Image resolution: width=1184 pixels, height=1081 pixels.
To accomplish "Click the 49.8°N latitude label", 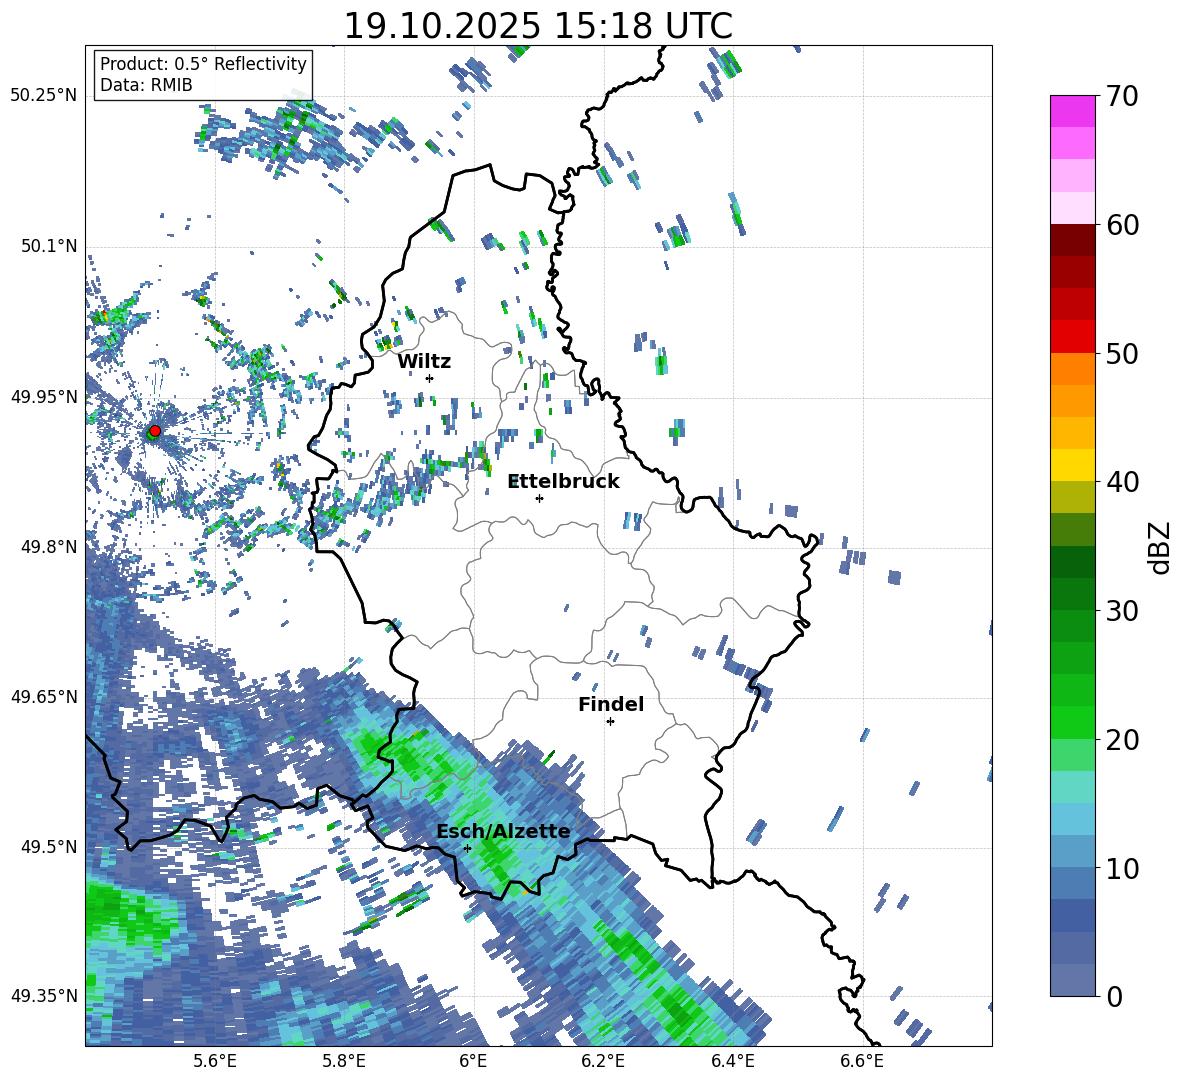I will point(49,547).
